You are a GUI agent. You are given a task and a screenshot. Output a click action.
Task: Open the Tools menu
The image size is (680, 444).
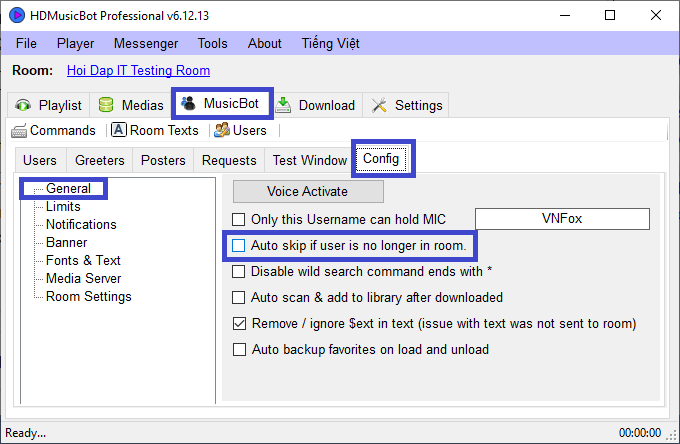click(212, 43)
